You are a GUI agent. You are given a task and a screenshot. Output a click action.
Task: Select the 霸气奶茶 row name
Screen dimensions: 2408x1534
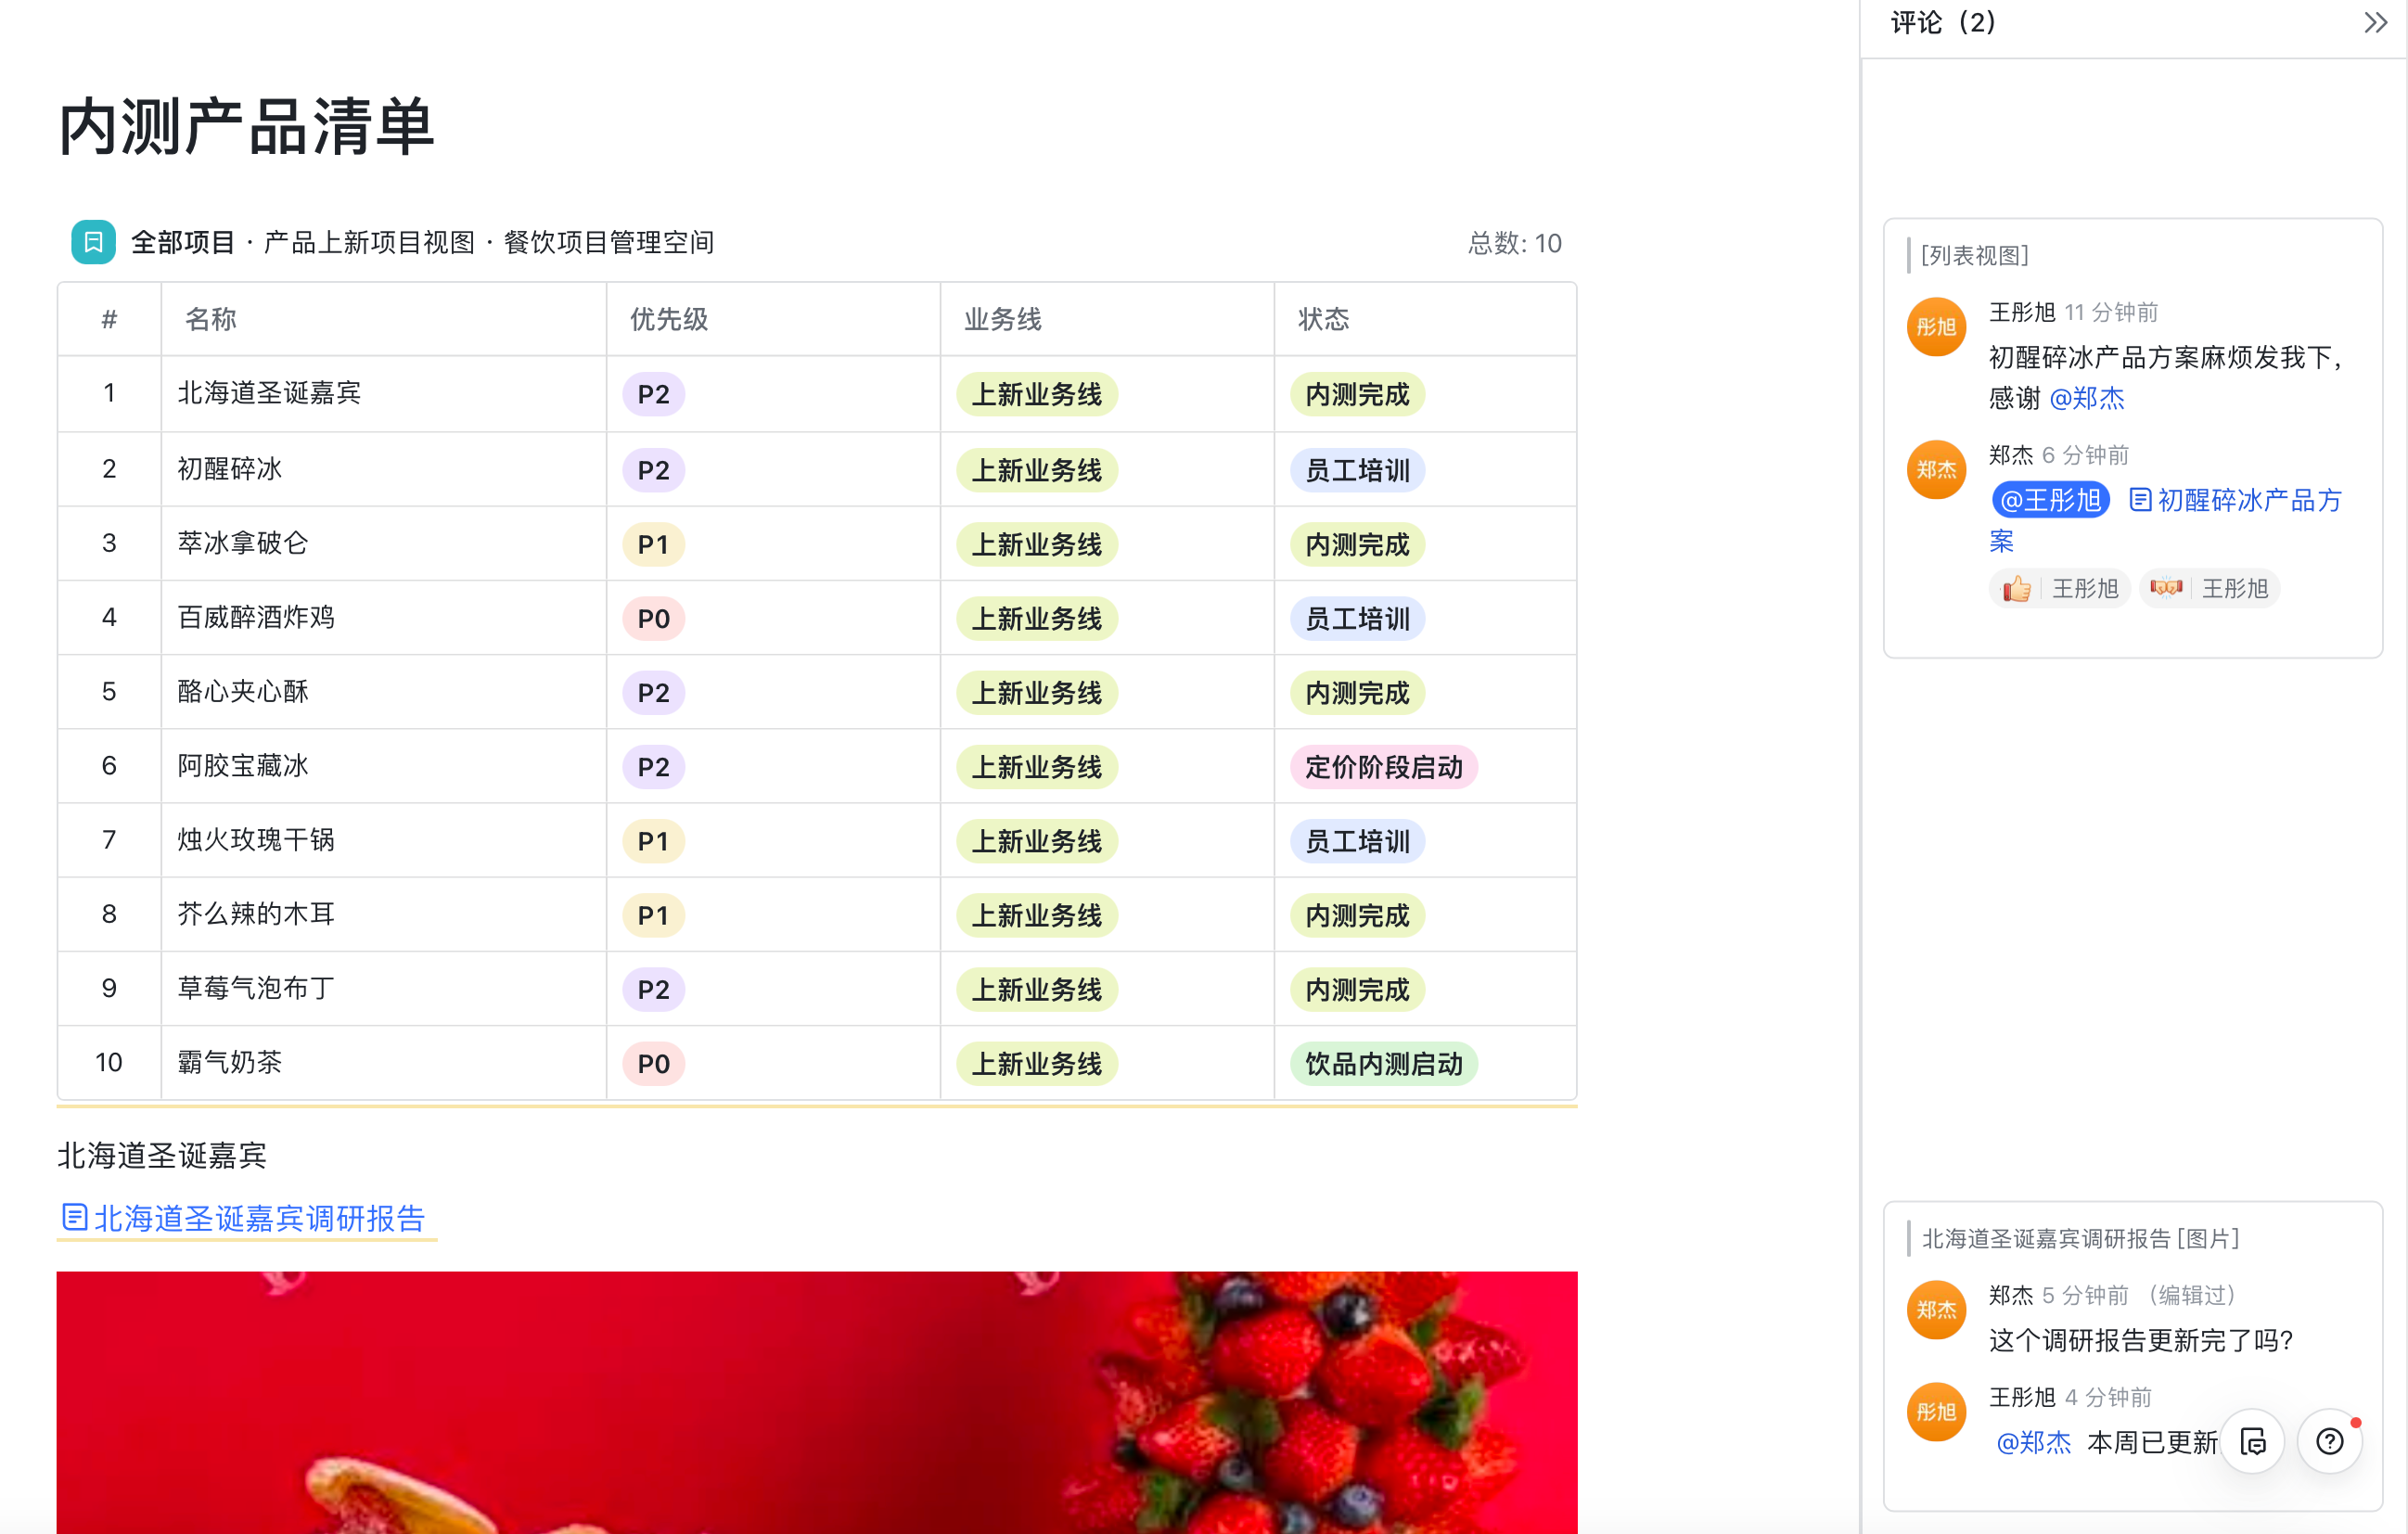(x=230, y=1062)
